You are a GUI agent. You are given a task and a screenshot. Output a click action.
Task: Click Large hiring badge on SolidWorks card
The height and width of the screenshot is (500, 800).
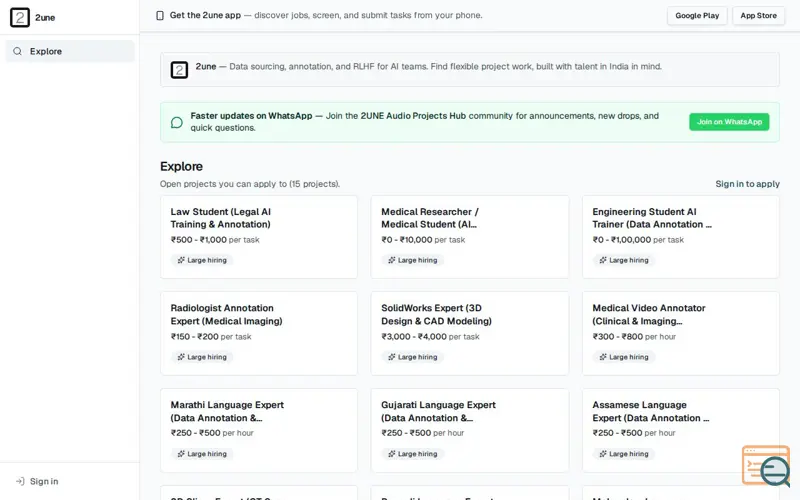[412, 357]
